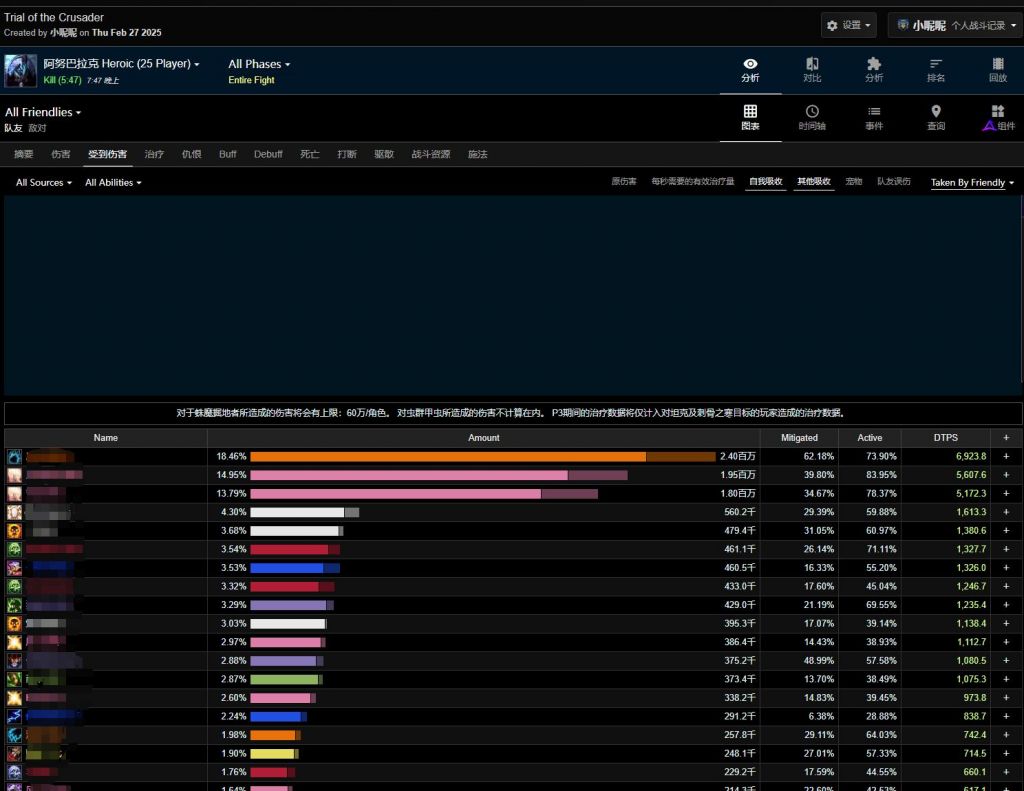This screenshot has width=1024, height=791.
Task: Open the 组件 components icon
Action: pos(997,118)
